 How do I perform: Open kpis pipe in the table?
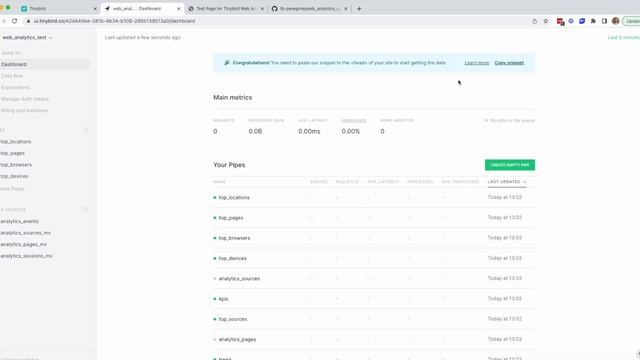pos(223,299)
